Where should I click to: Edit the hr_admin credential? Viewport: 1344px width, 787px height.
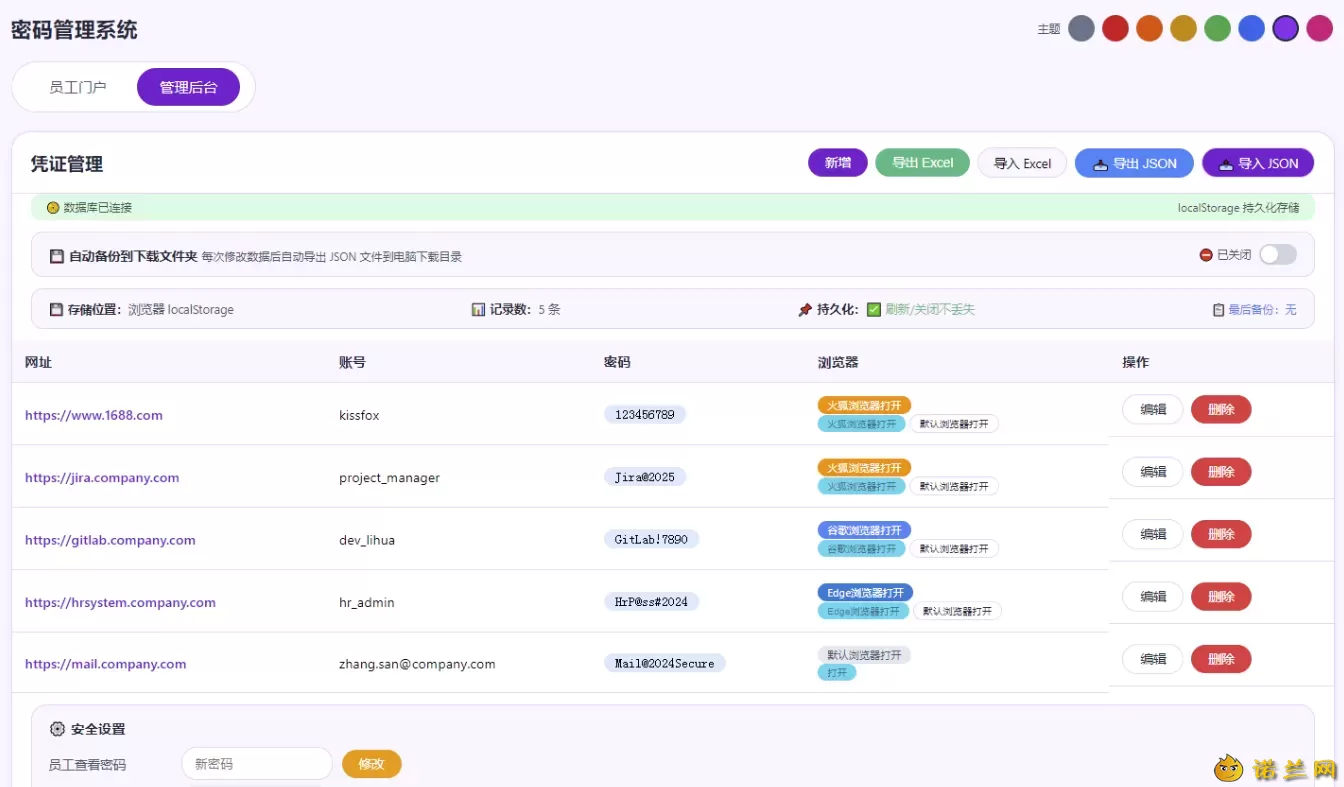(x=1153, y=597)
